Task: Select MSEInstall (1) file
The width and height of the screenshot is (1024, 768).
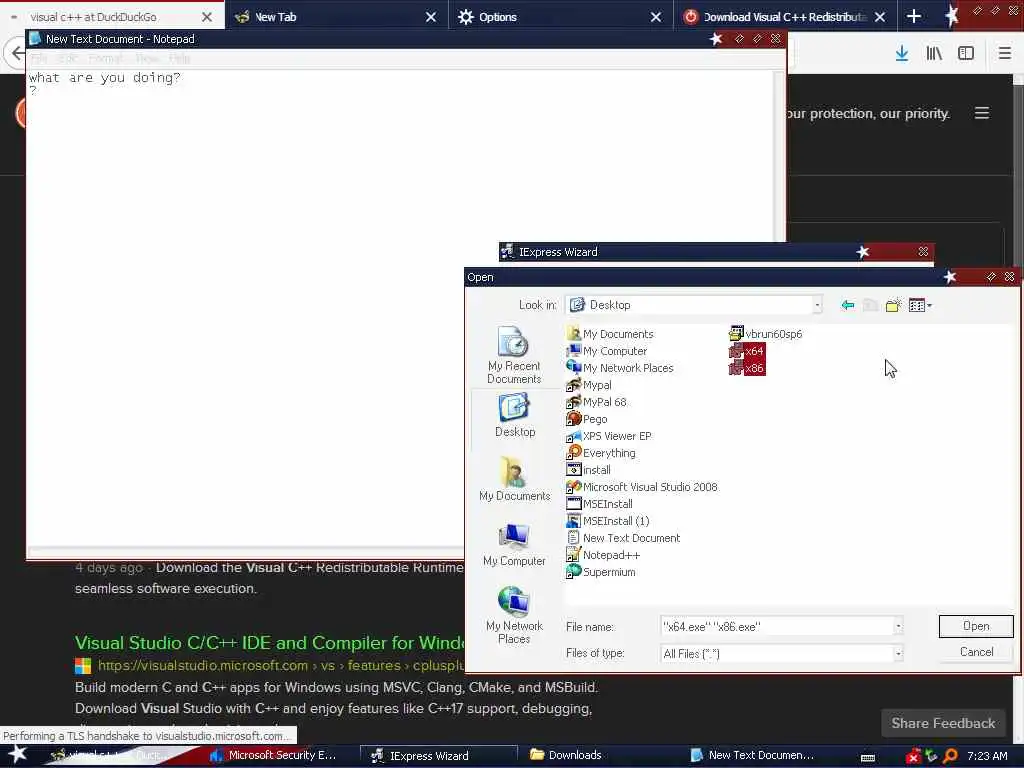Action: point(608,520)
